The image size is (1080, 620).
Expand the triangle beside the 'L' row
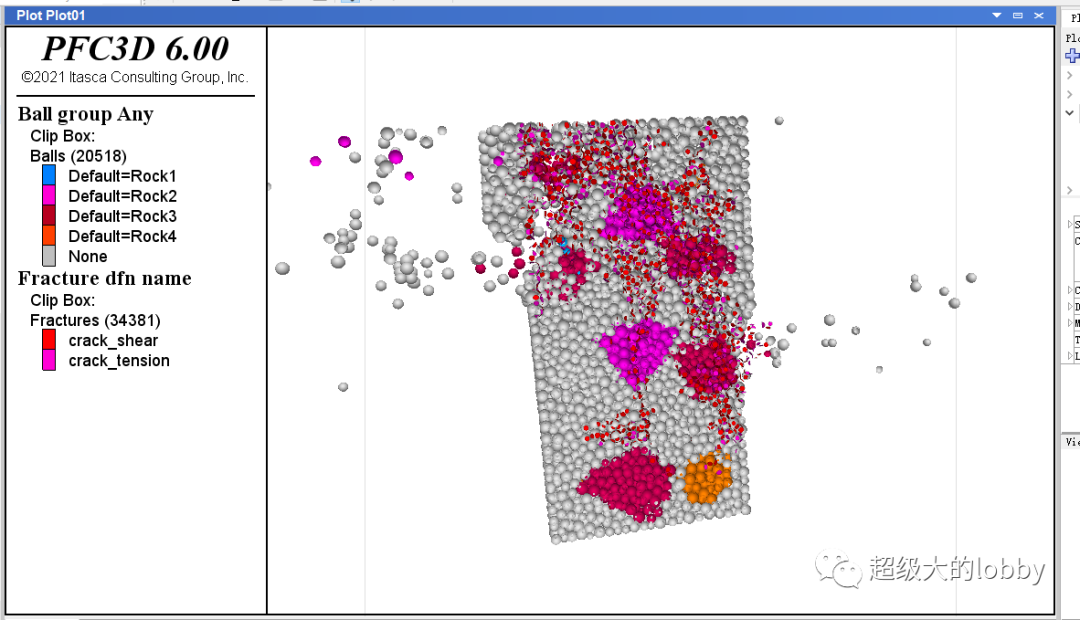point(1070,355)
